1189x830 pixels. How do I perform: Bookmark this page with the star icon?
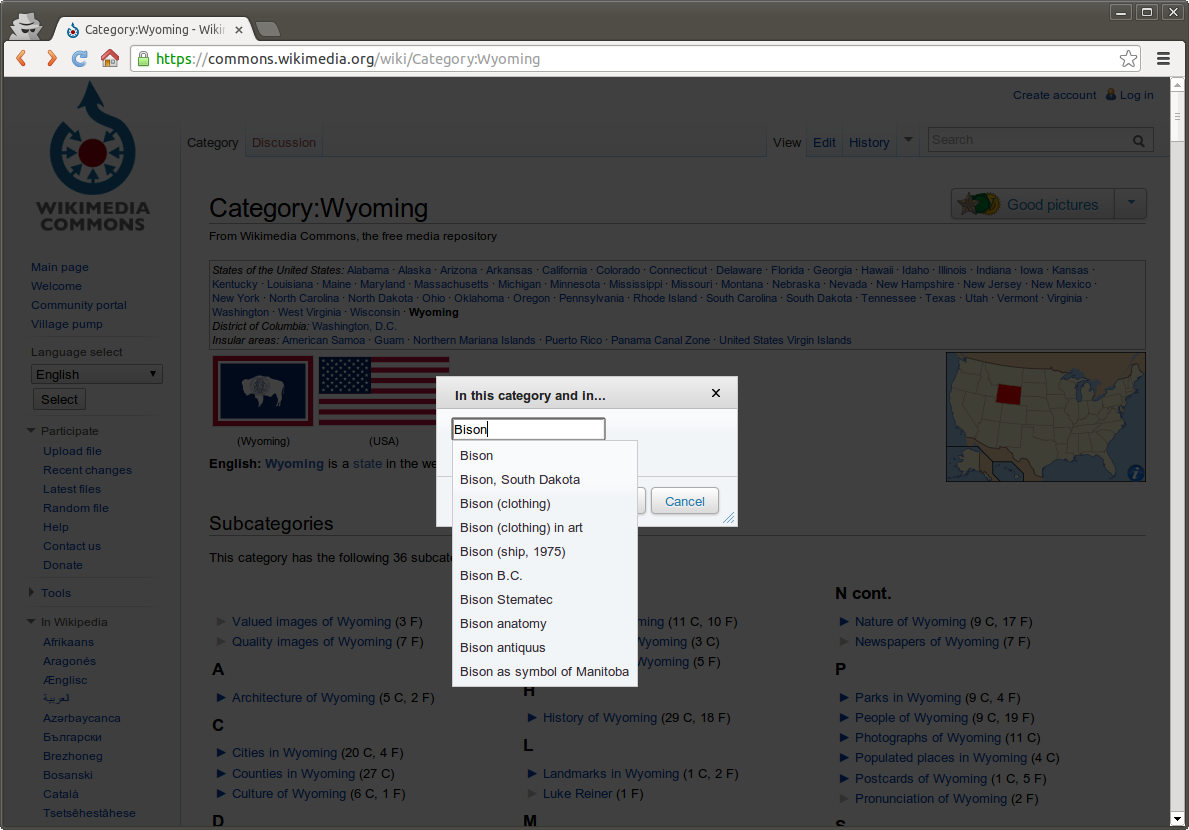tap(1128, 58)
